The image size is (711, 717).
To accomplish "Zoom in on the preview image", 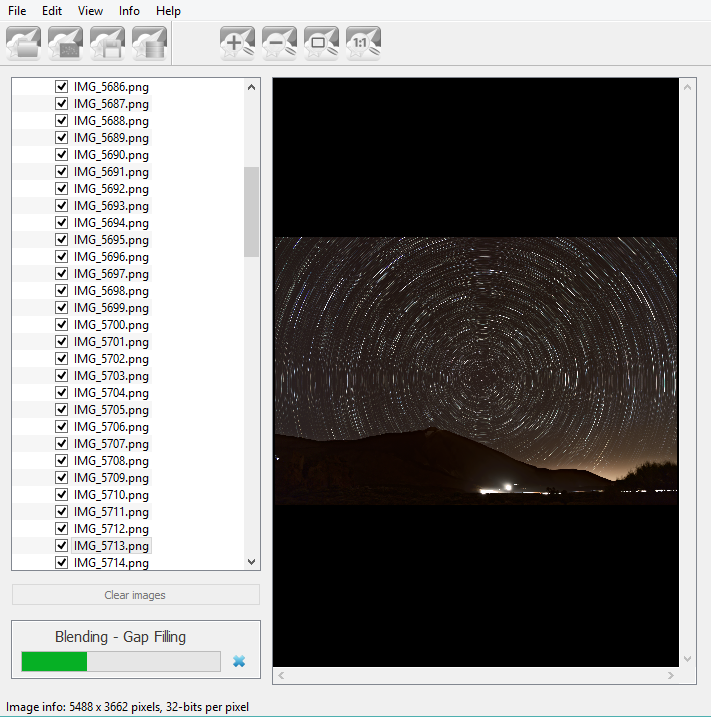I will (237, 43).
